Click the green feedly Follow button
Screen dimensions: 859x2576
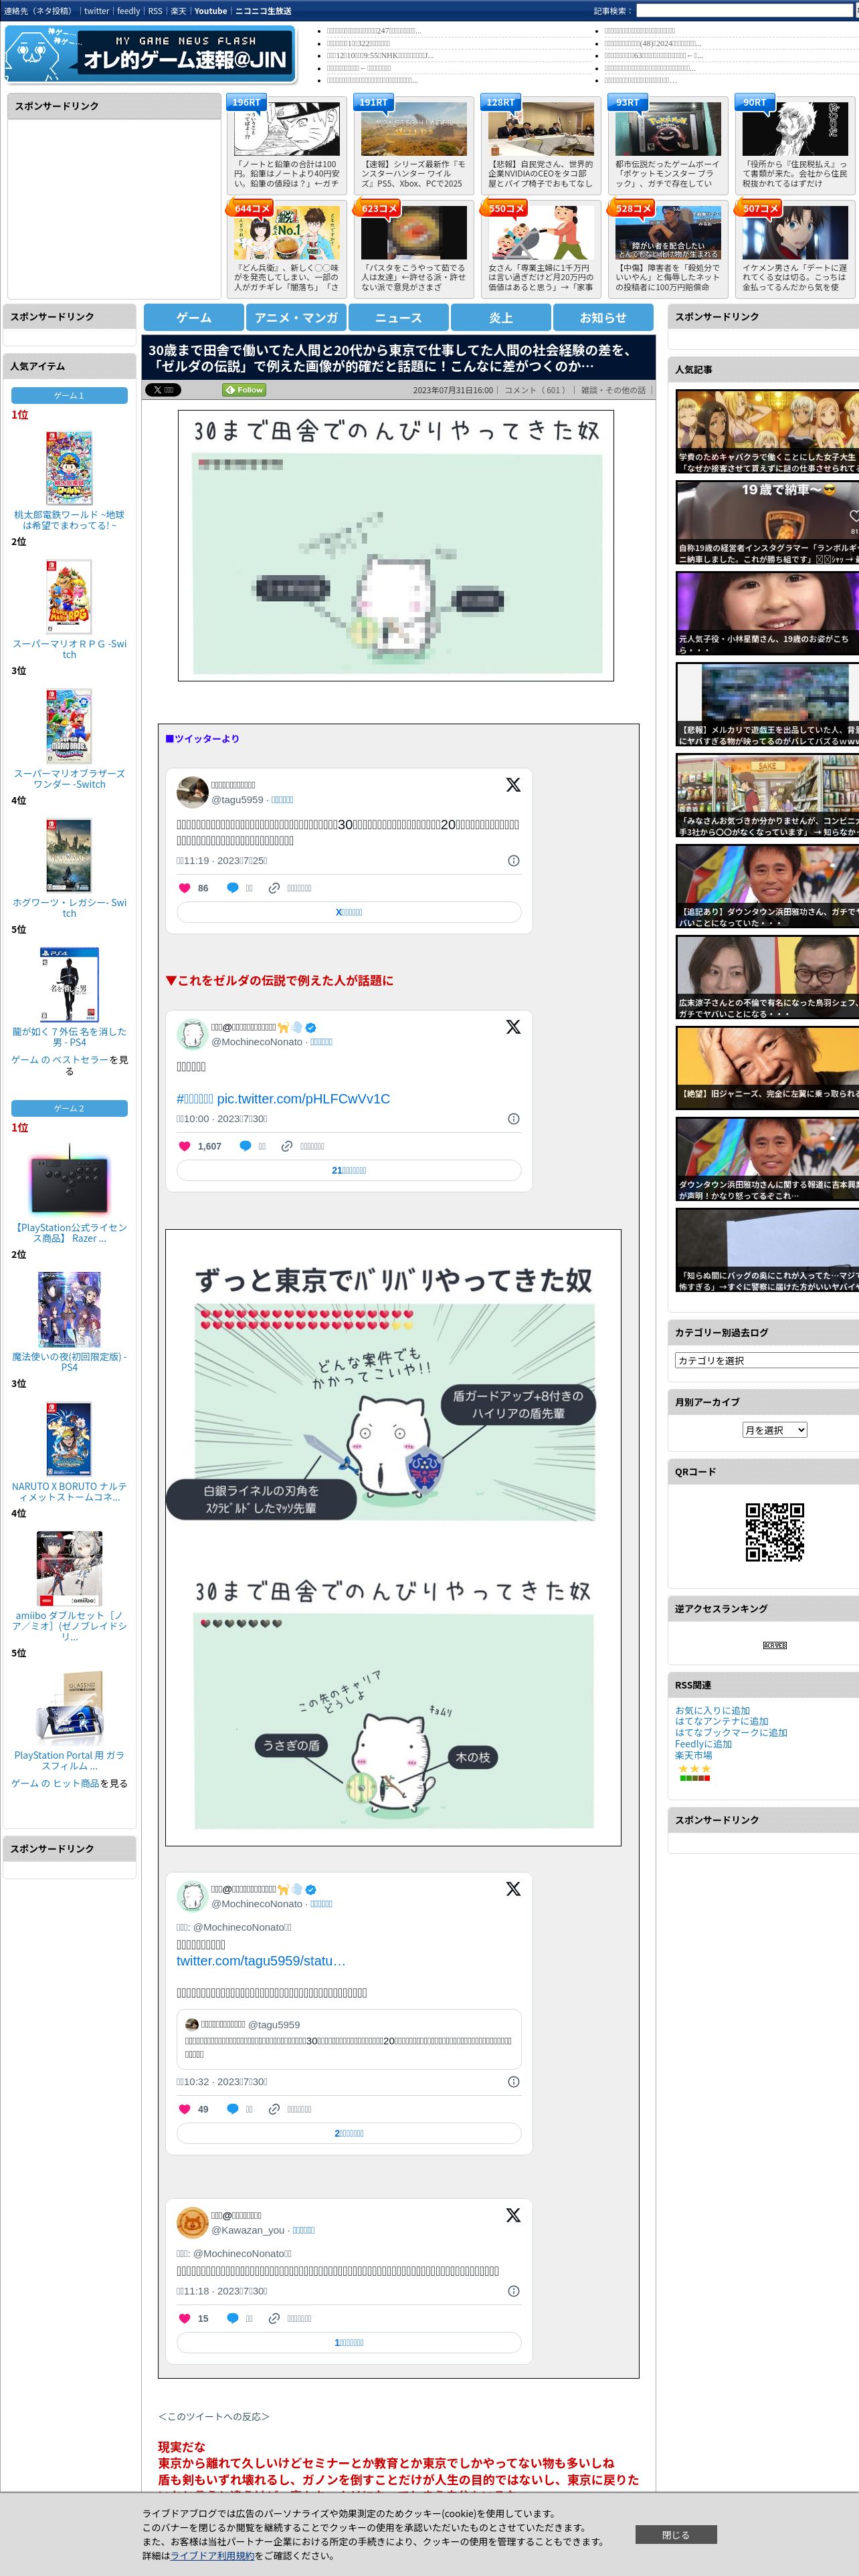[244, 390]
